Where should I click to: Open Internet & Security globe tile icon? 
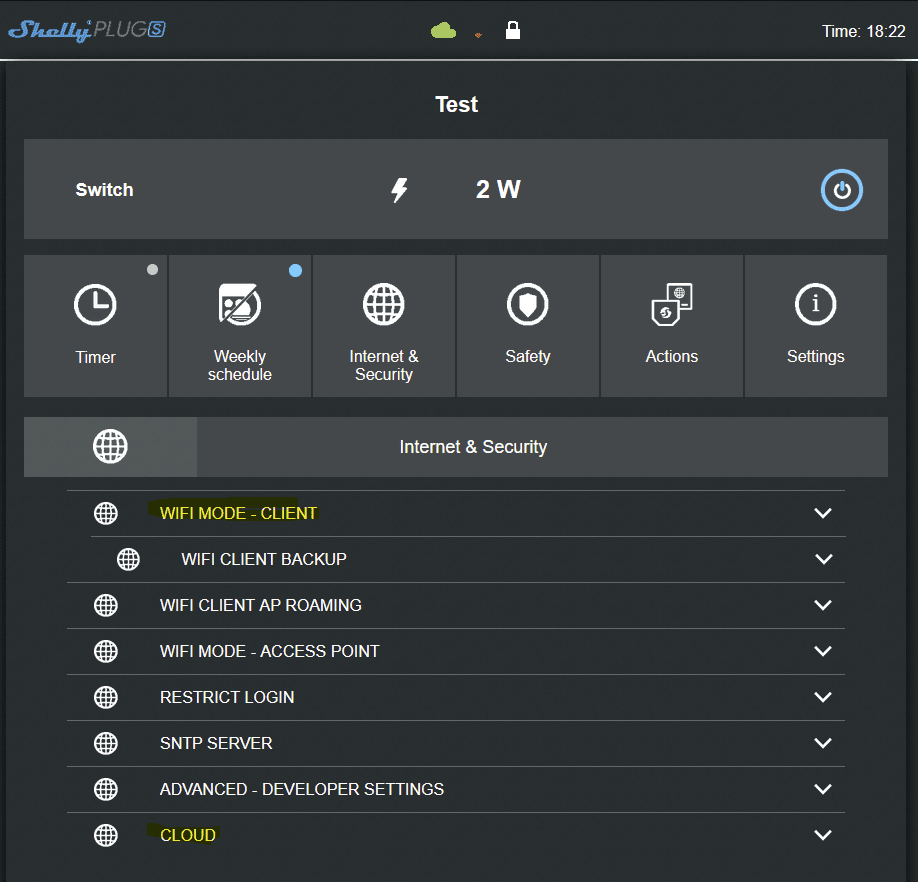pos(383,304)
